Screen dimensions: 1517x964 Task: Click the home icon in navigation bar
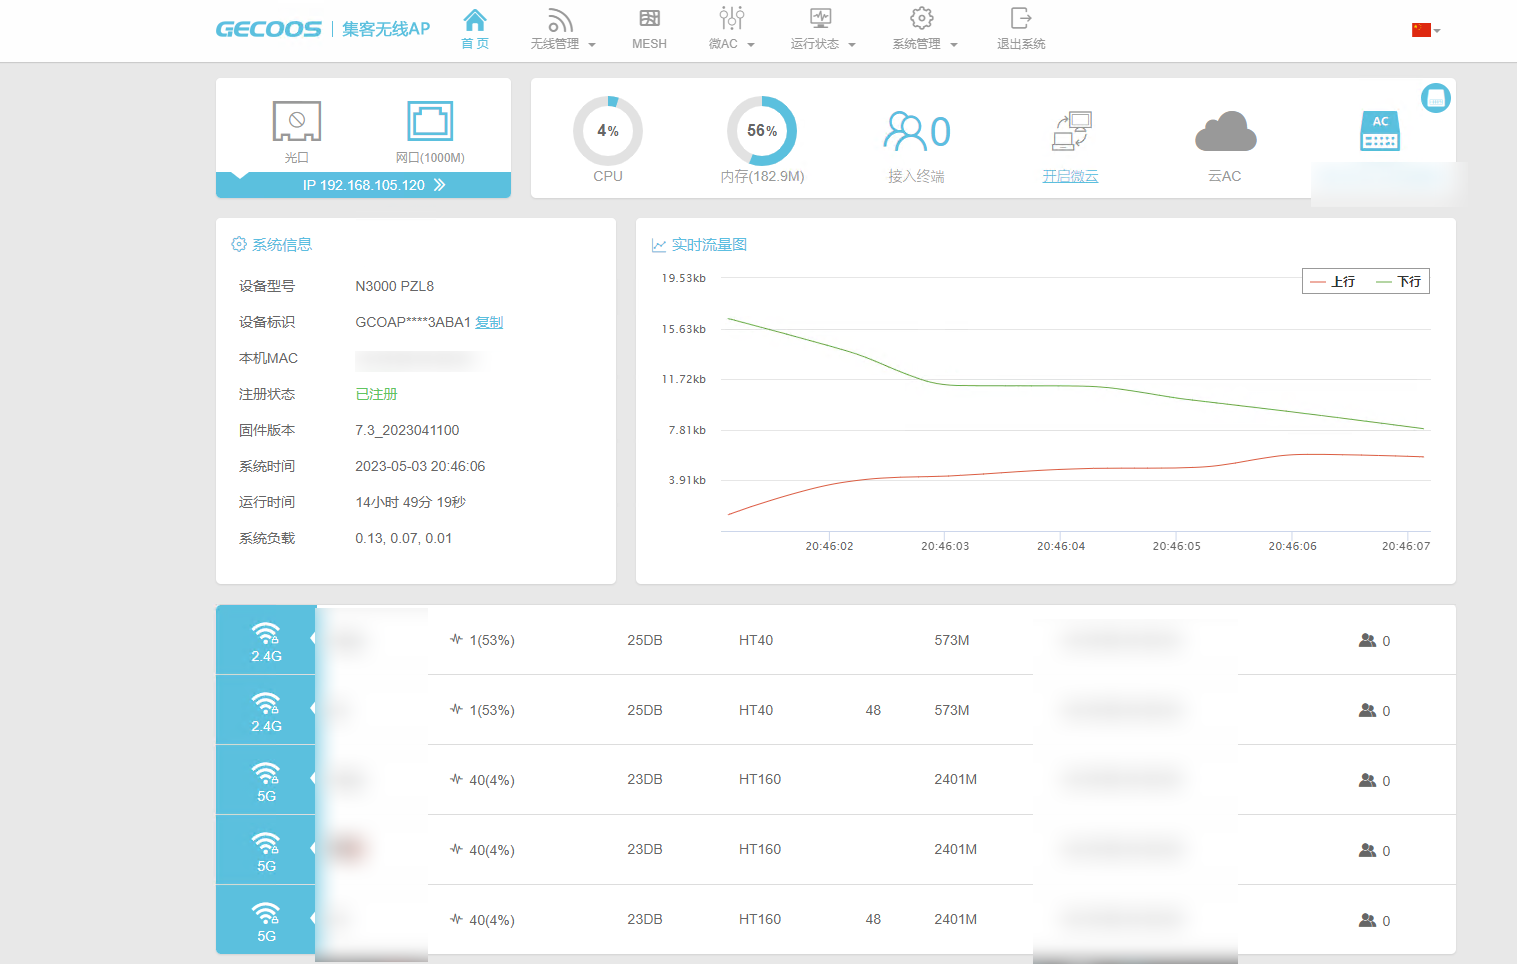(475, 21)
